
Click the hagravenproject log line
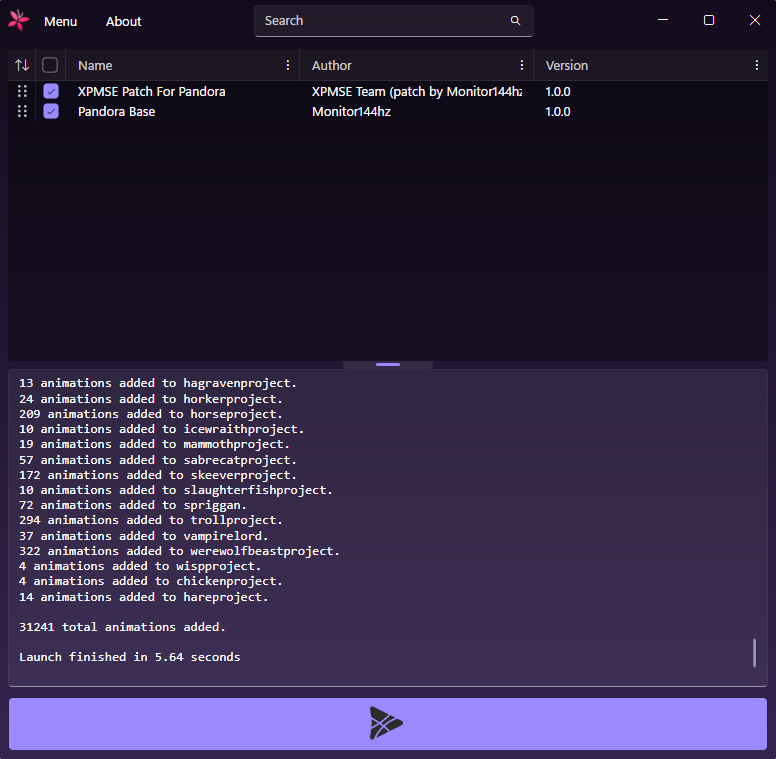158,383
